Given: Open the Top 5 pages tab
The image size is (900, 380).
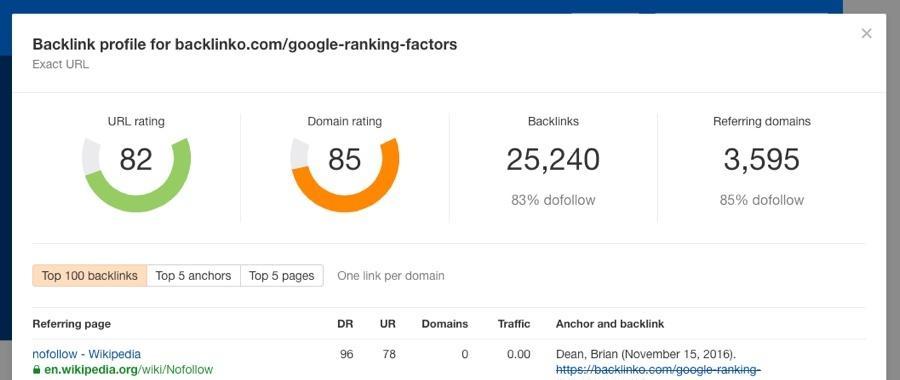Looking at the screenshot, I should (x=282, y=276).
